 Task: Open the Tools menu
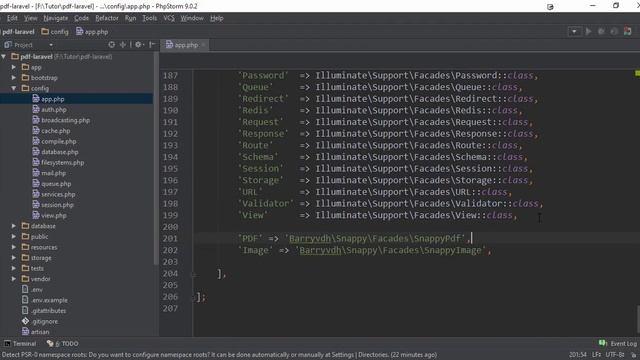tap(149, 18)
